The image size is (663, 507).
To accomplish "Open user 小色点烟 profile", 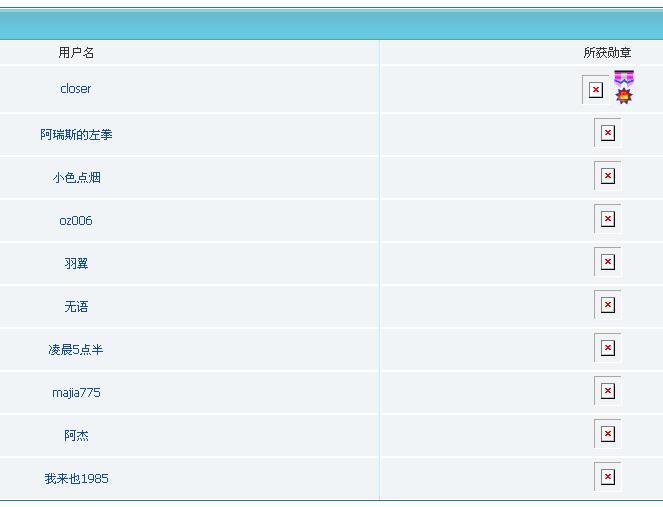I will [77, 178].
